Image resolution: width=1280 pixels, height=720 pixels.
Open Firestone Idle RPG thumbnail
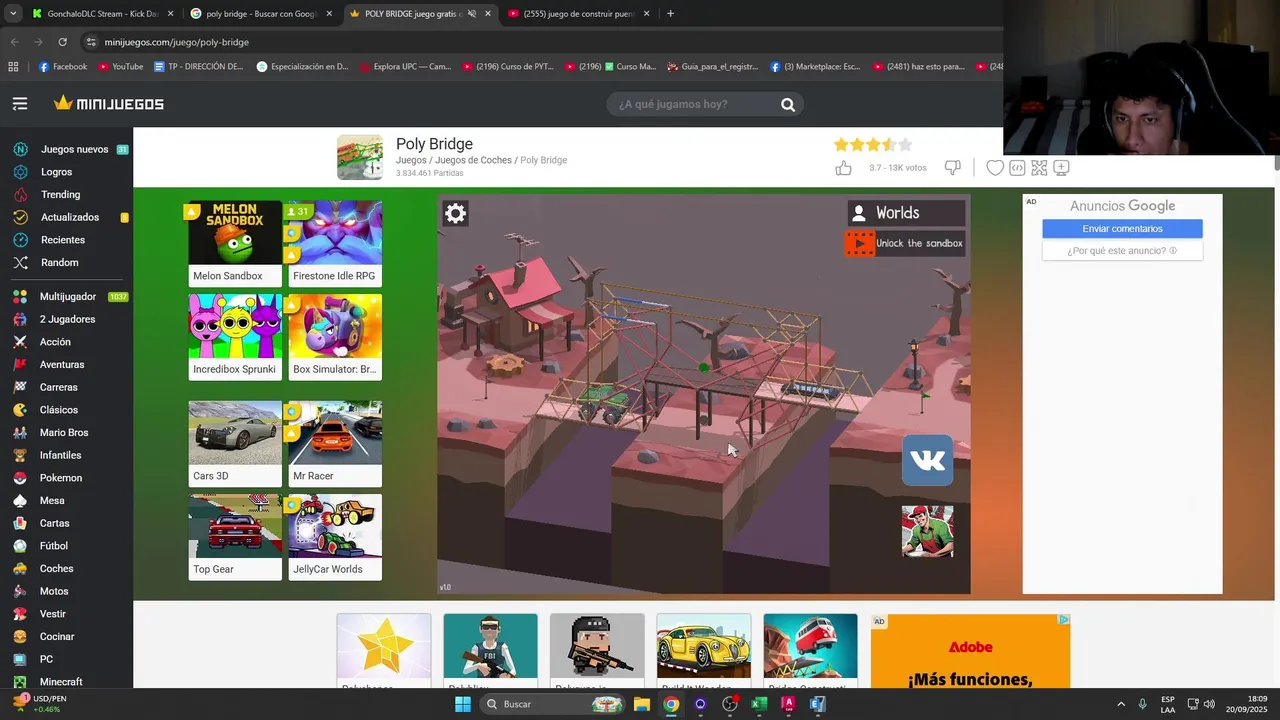pyautogui.click(x=335, y=244)
